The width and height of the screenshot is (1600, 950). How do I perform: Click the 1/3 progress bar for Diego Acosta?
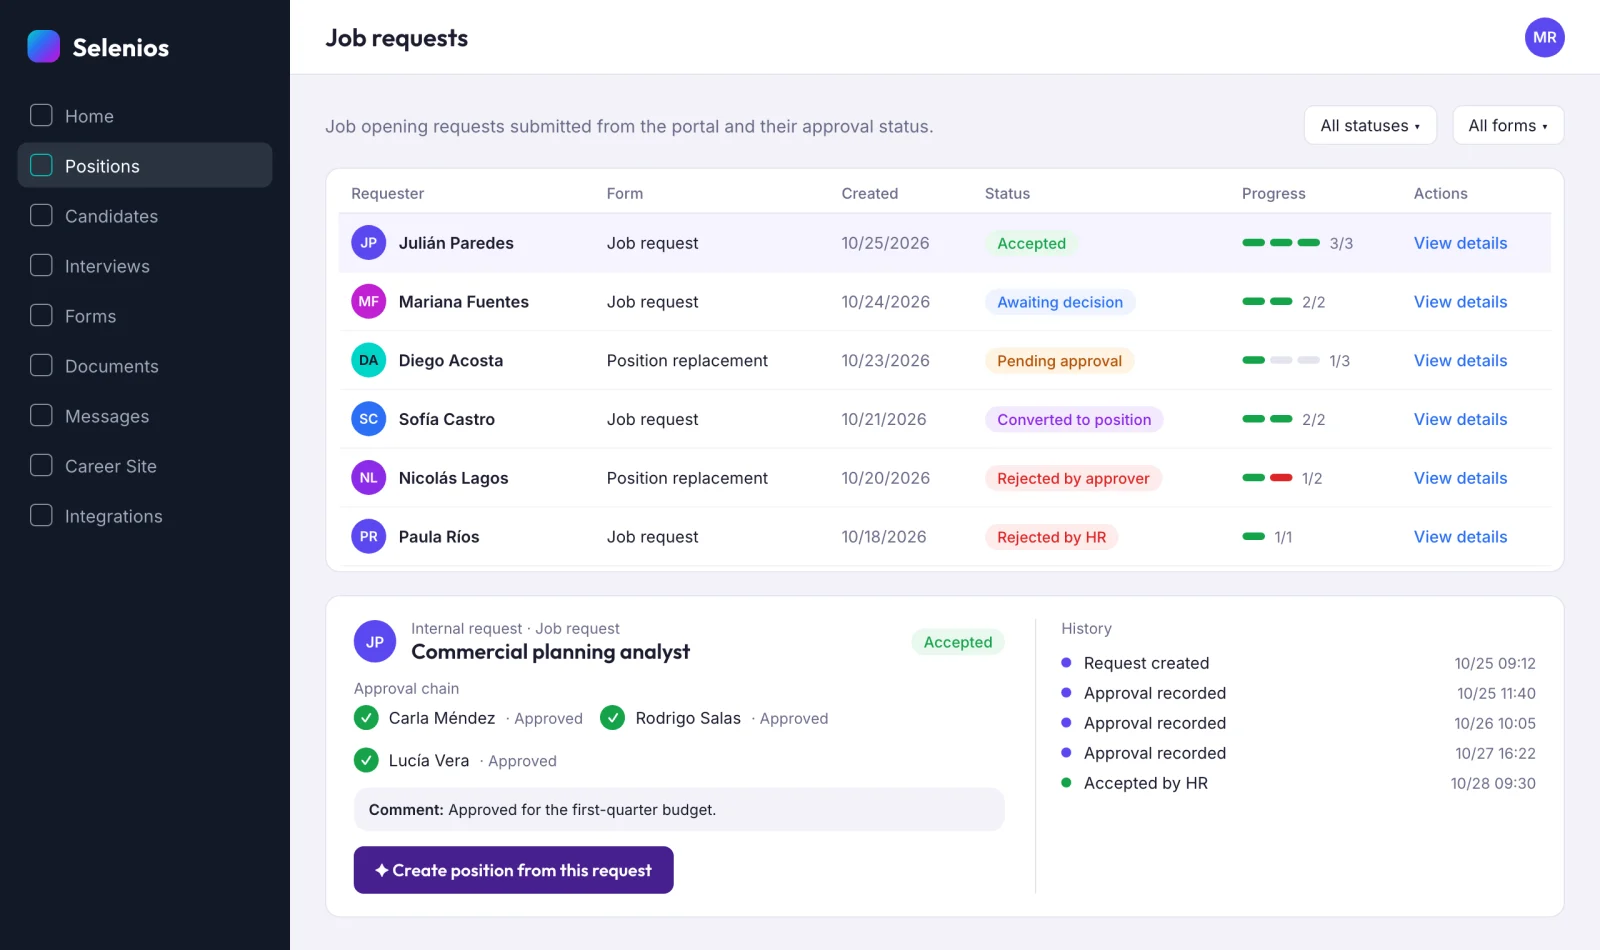click(x=1281, y=360)
